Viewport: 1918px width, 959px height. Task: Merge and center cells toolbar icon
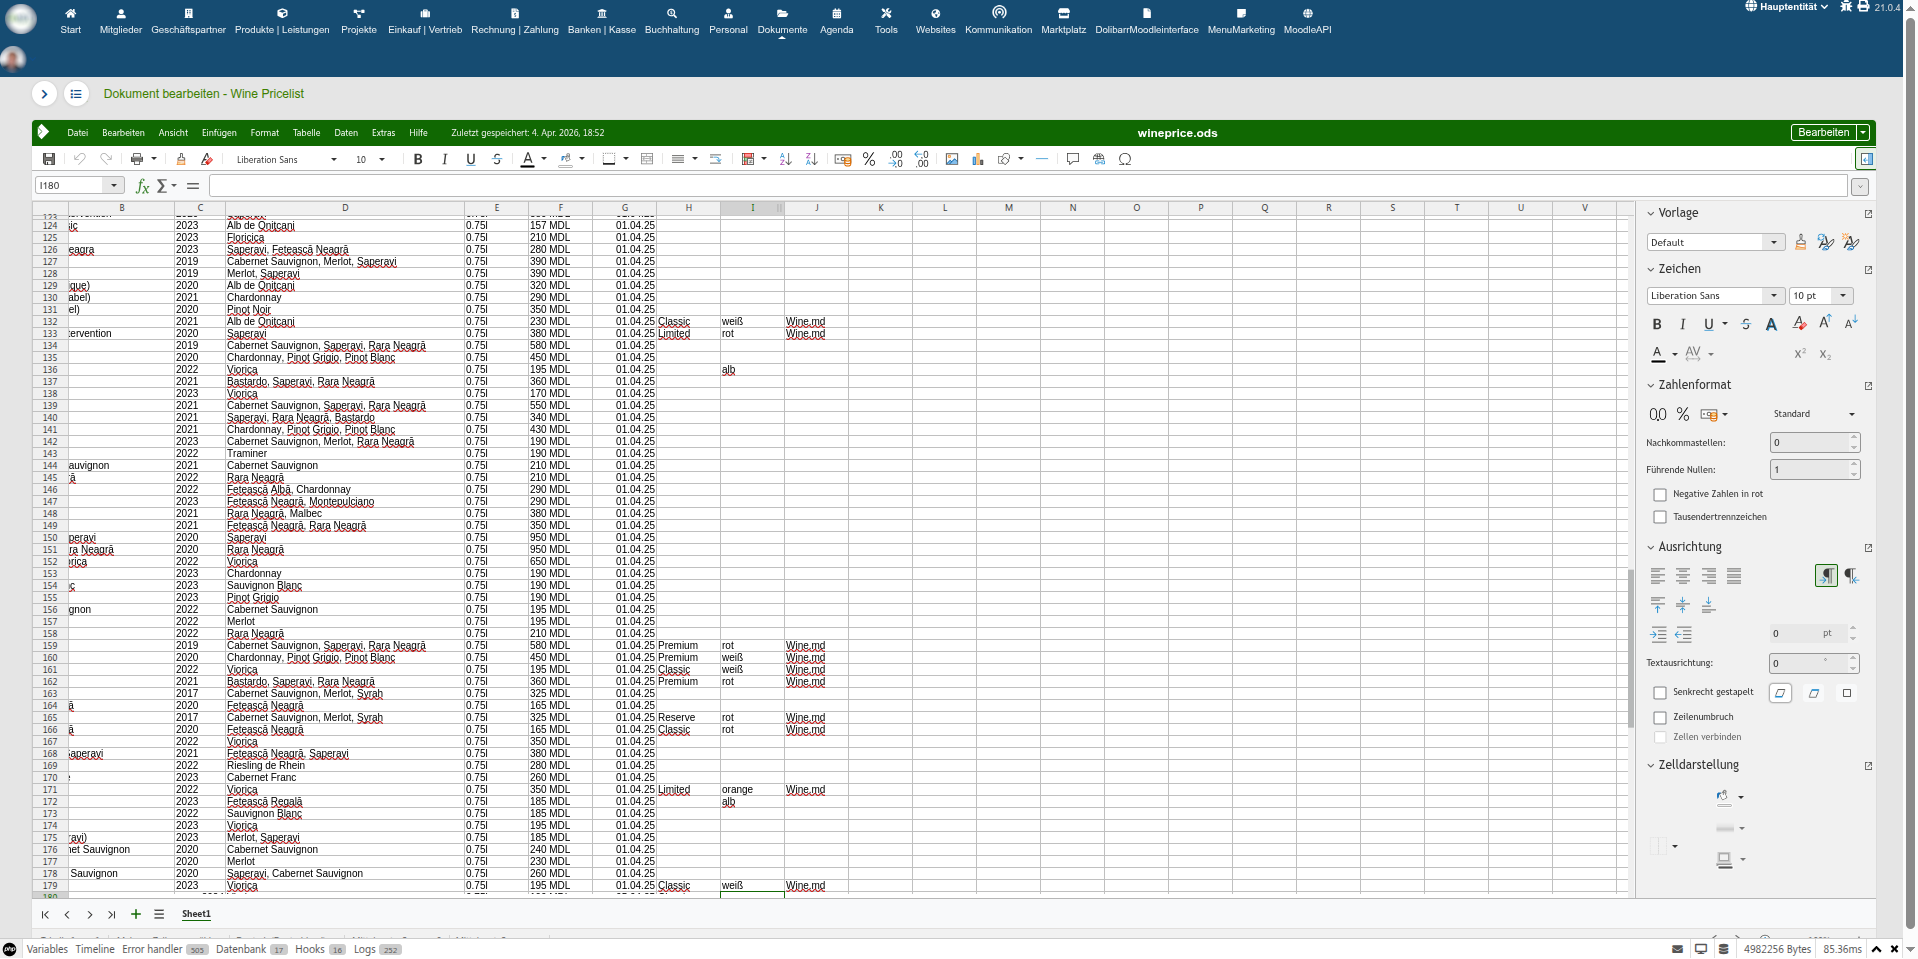(647, 159)
